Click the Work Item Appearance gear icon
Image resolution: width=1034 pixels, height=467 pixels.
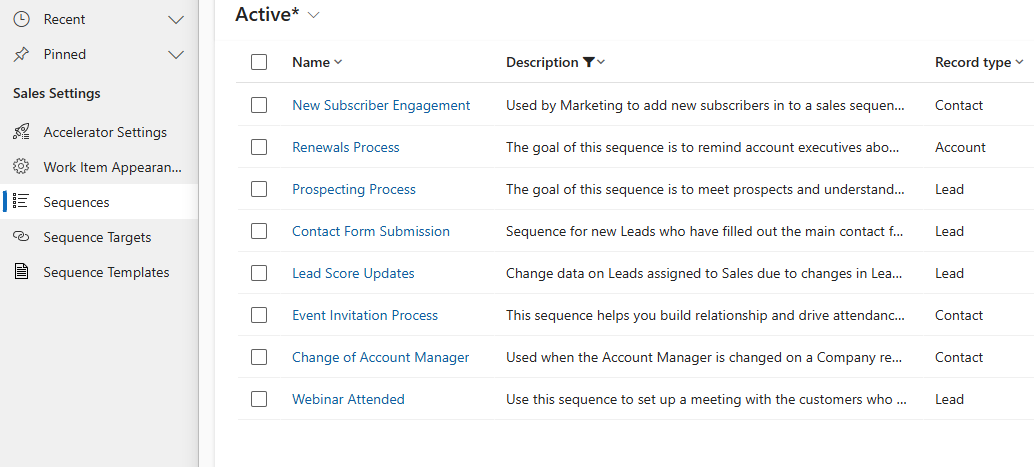[21, 167]
